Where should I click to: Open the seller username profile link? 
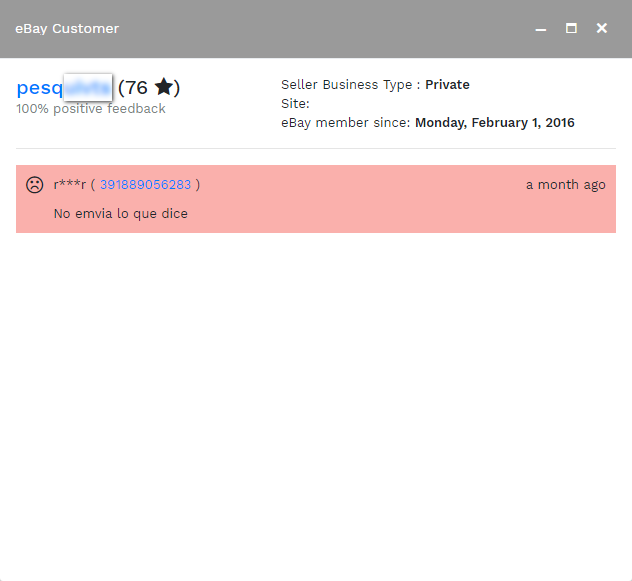(64, 88)
